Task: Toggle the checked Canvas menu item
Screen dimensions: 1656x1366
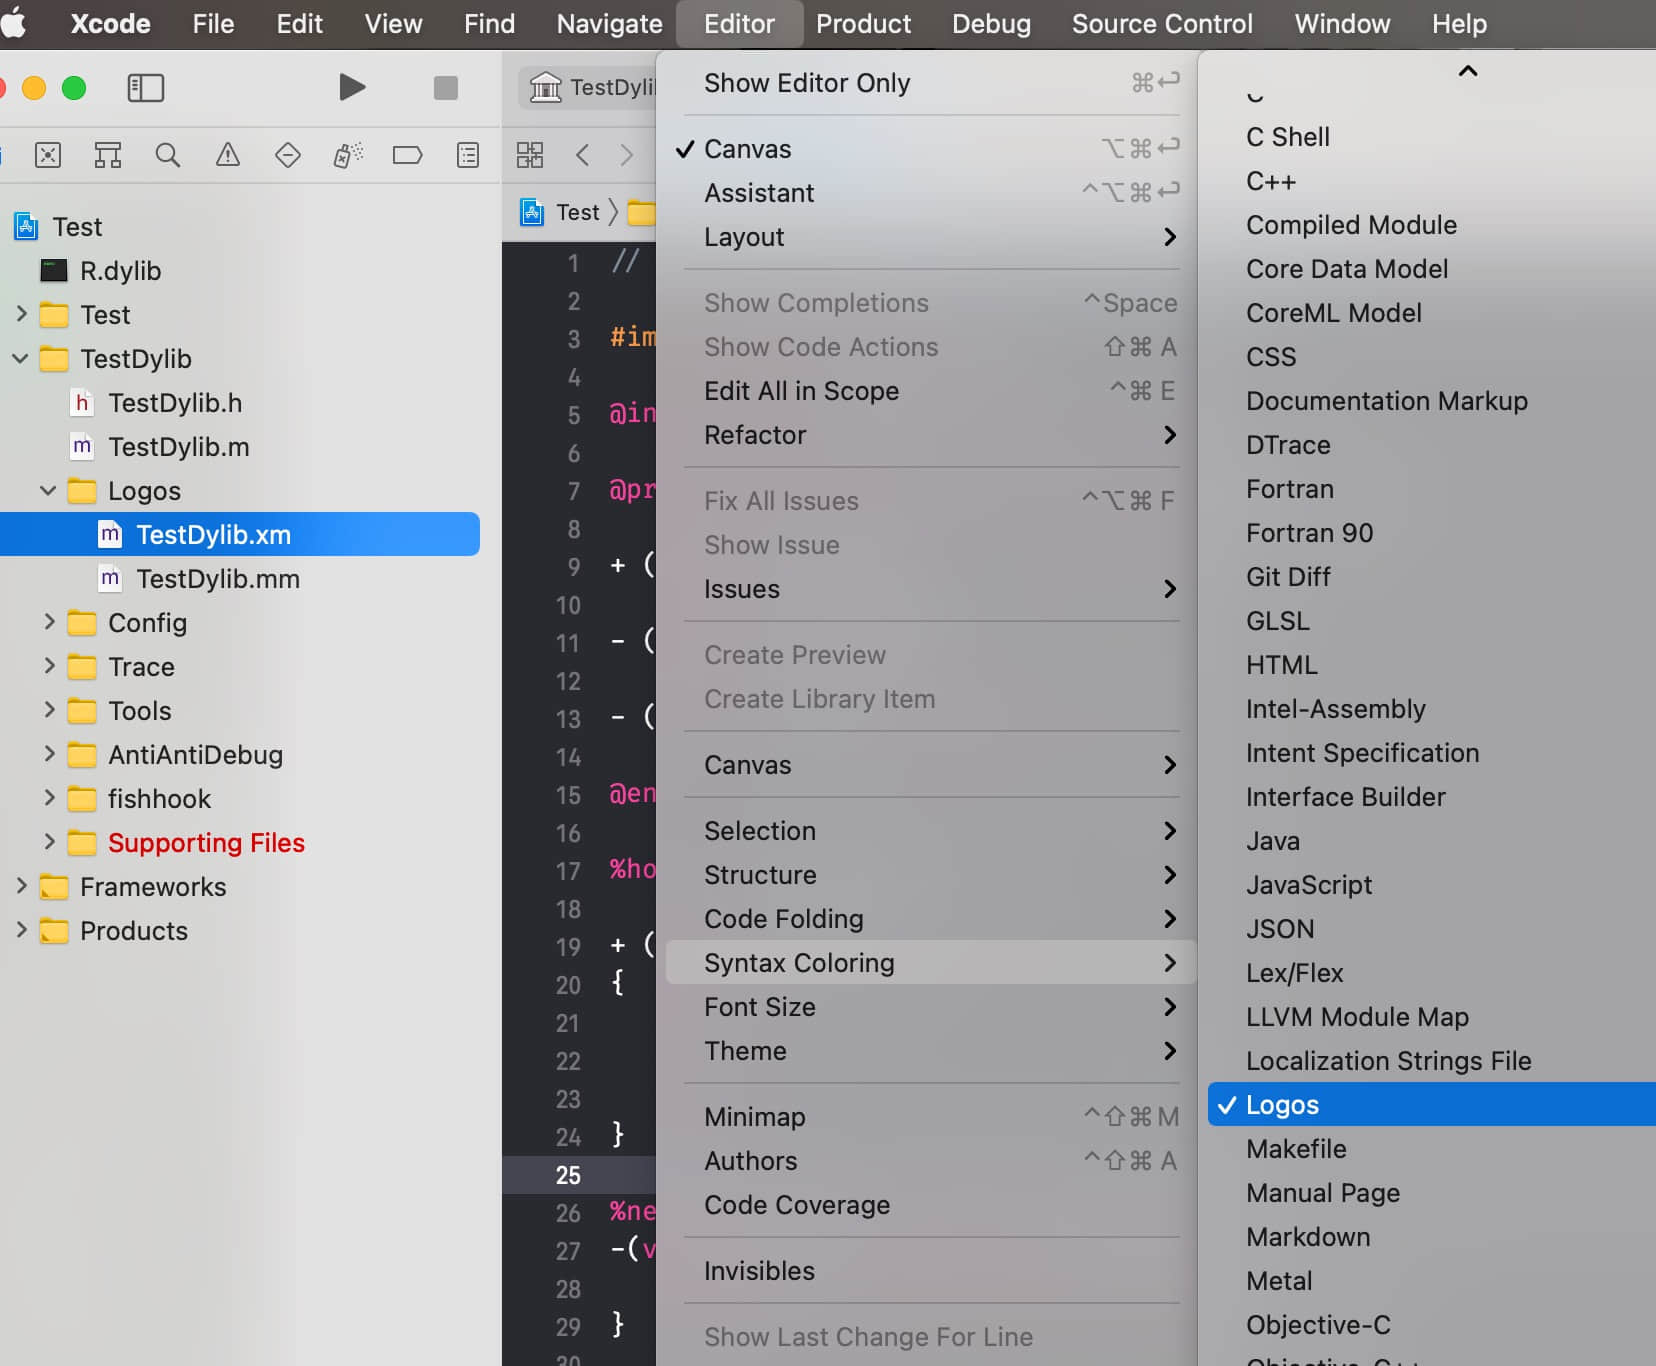Action: [x=927, y=149]
